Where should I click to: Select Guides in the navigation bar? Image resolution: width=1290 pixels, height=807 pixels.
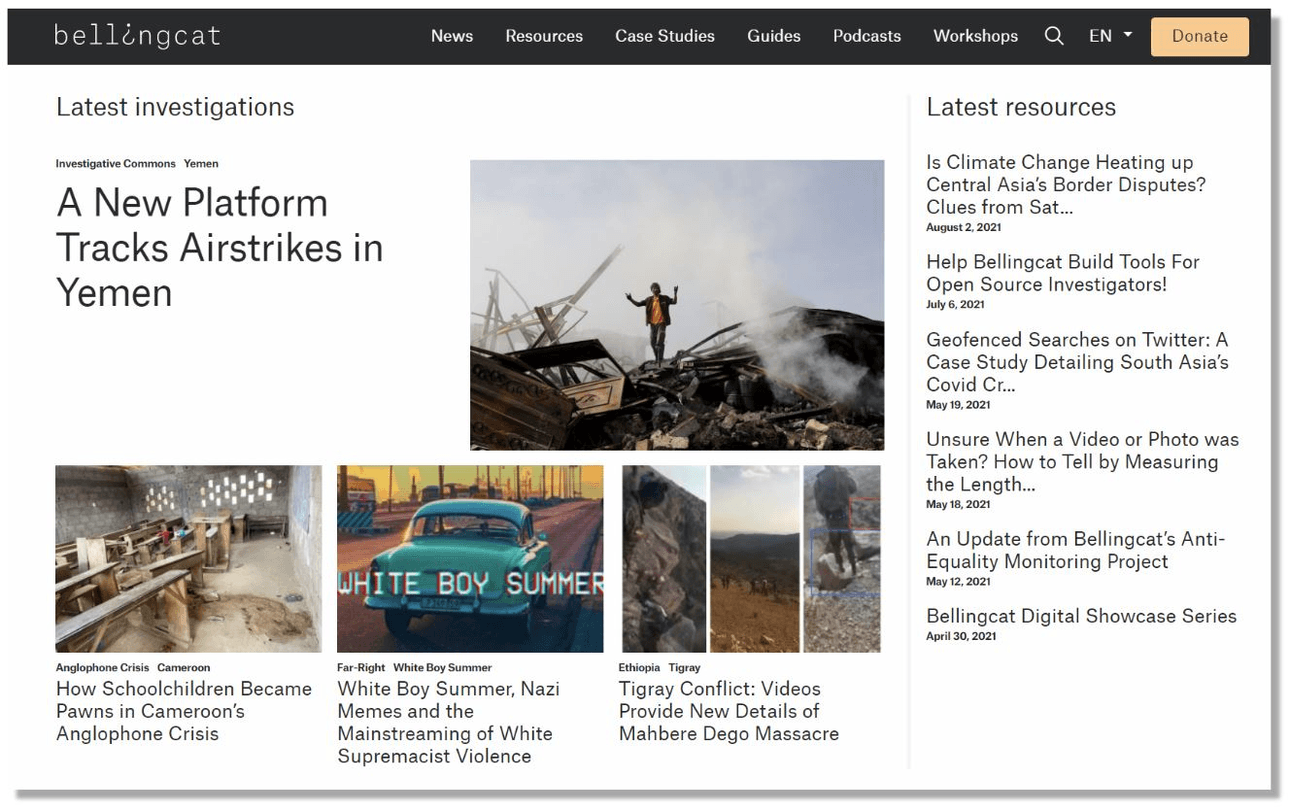pos(773,36)
